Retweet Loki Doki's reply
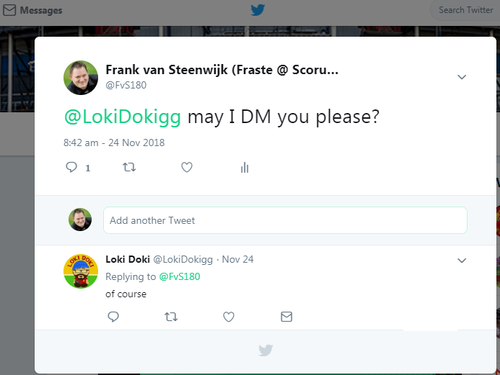The image size is (500, 375). click(x=171, y=316)
